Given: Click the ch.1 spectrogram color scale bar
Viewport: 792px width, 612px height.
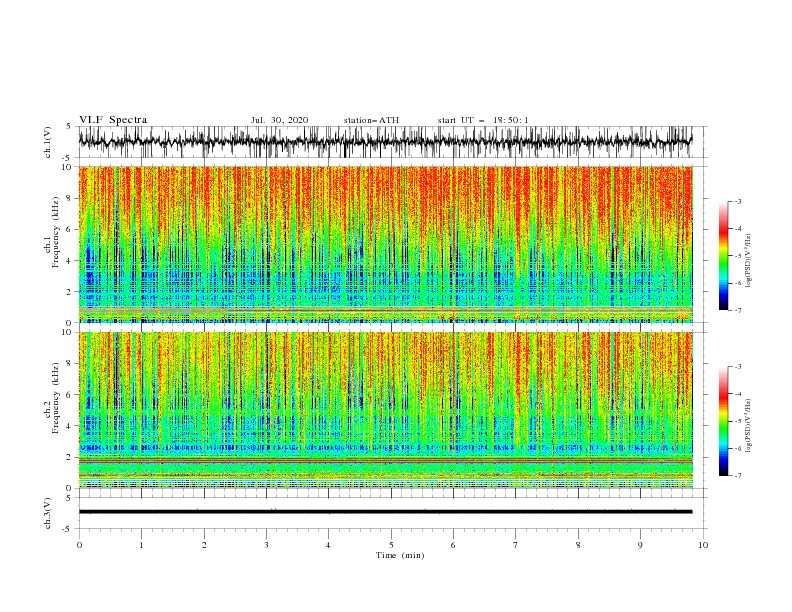Looking at the screenshot, I should (723, 255).
